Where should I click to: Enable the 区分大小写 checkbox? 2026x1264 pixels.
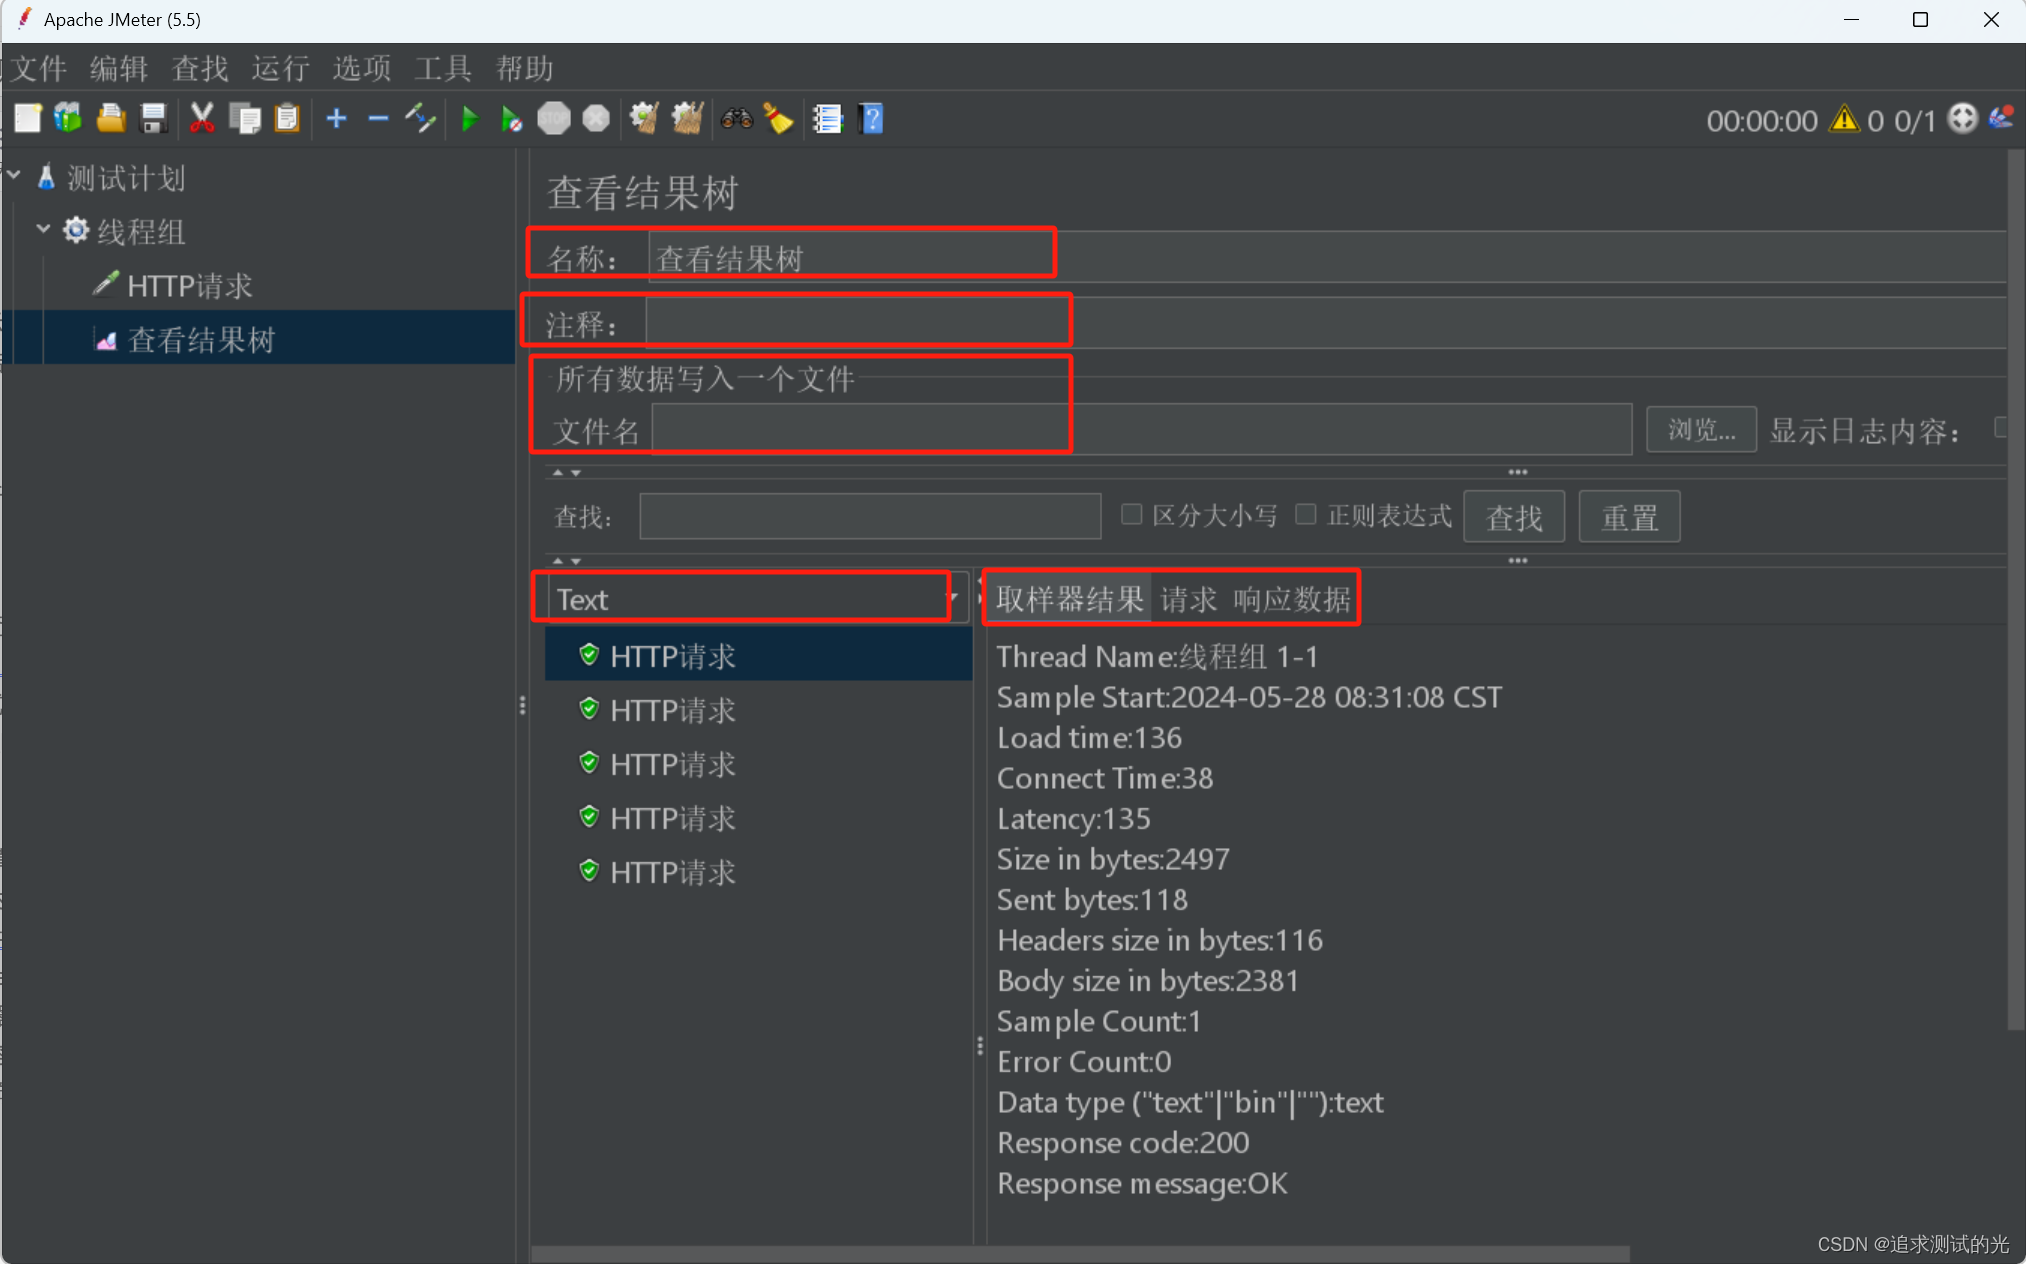(x=1131, y=514)
